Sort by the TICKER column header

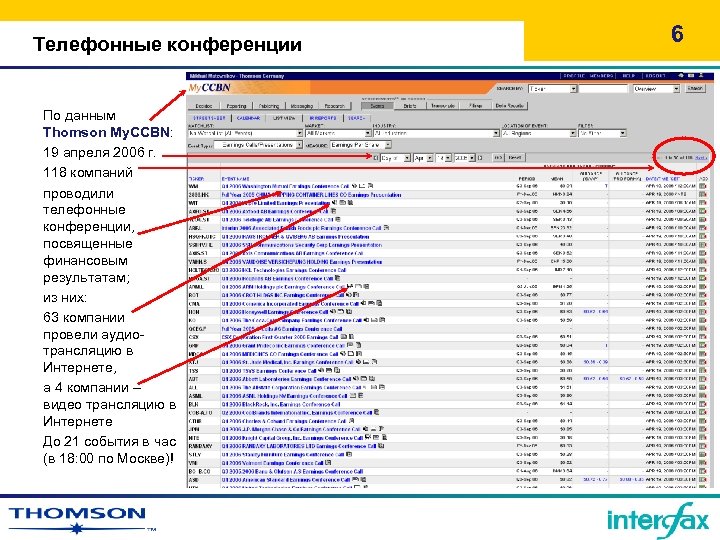196,179
